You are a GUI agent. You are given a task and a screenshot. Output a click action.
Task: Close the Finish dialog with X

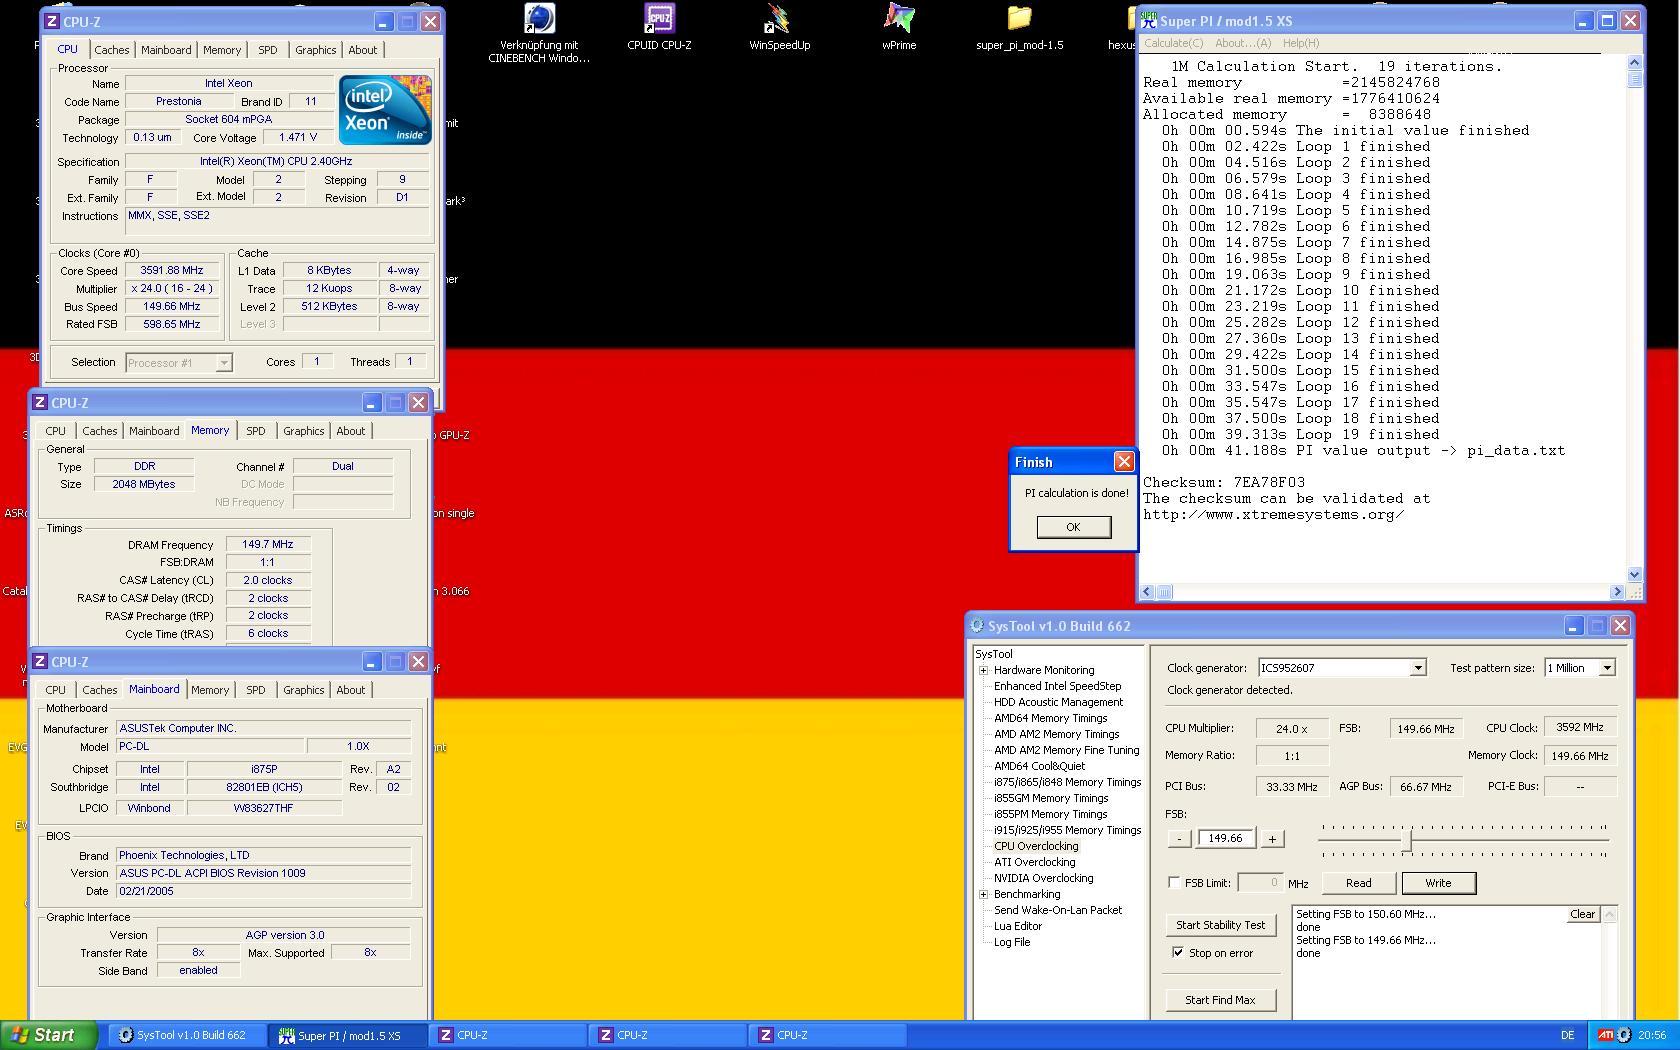[1124, 461]
